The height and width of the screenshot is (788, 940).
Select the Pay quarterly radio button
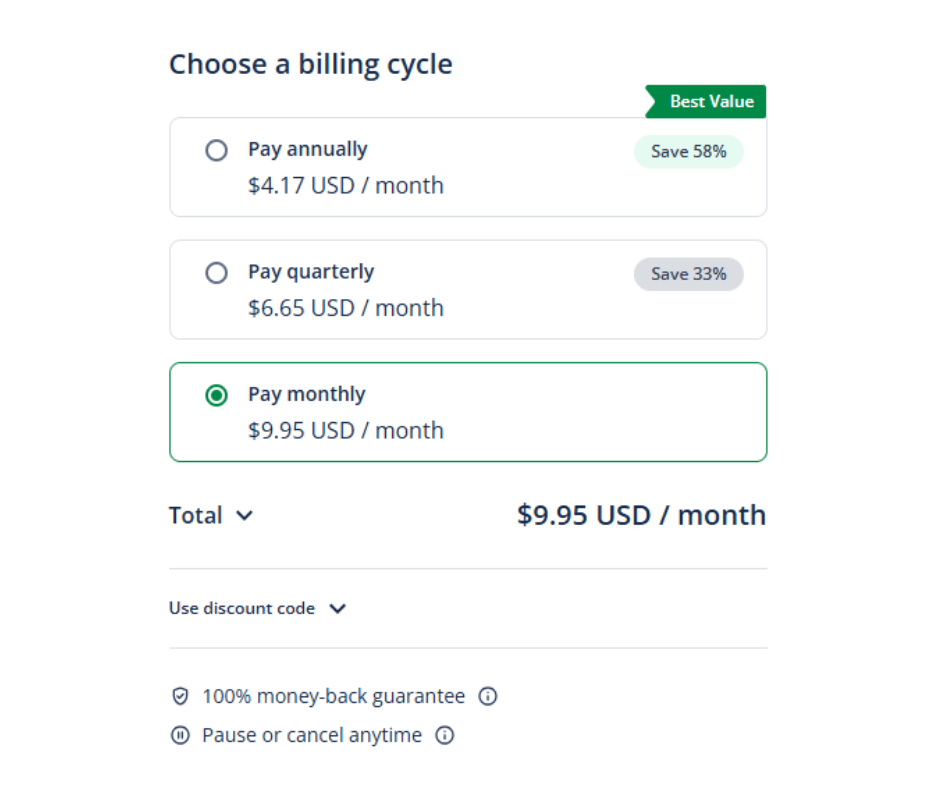pos(216,273)
